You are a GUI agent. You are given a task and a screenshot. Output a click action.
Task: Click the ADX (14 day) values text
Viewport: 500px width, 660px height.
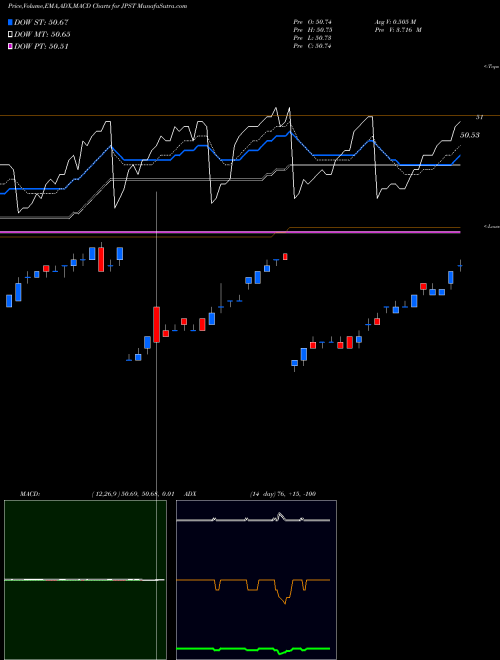pyautogui.click(x=283, y=494)
